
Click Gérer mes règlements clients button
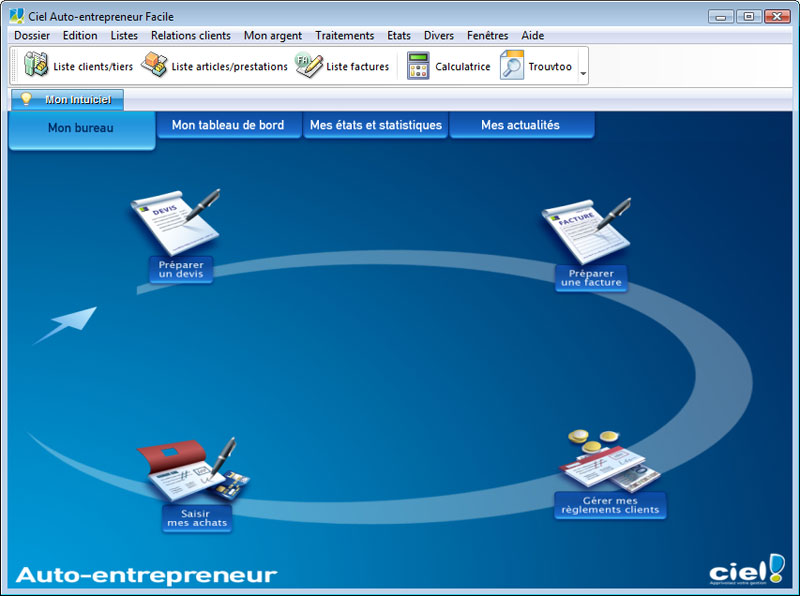click(610, 505)
